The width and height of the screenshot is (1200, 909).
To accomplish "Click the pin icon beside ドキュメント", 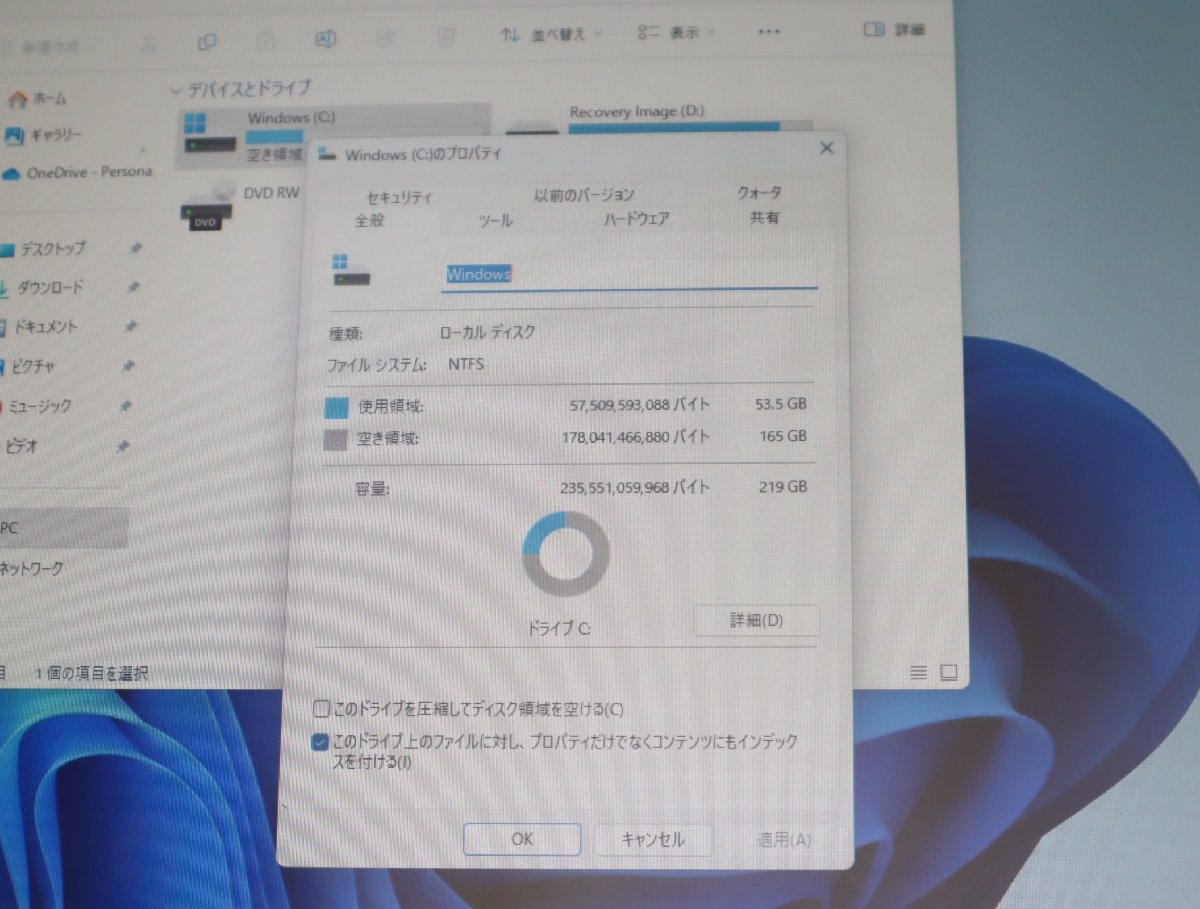I will (x=130, y=326).
